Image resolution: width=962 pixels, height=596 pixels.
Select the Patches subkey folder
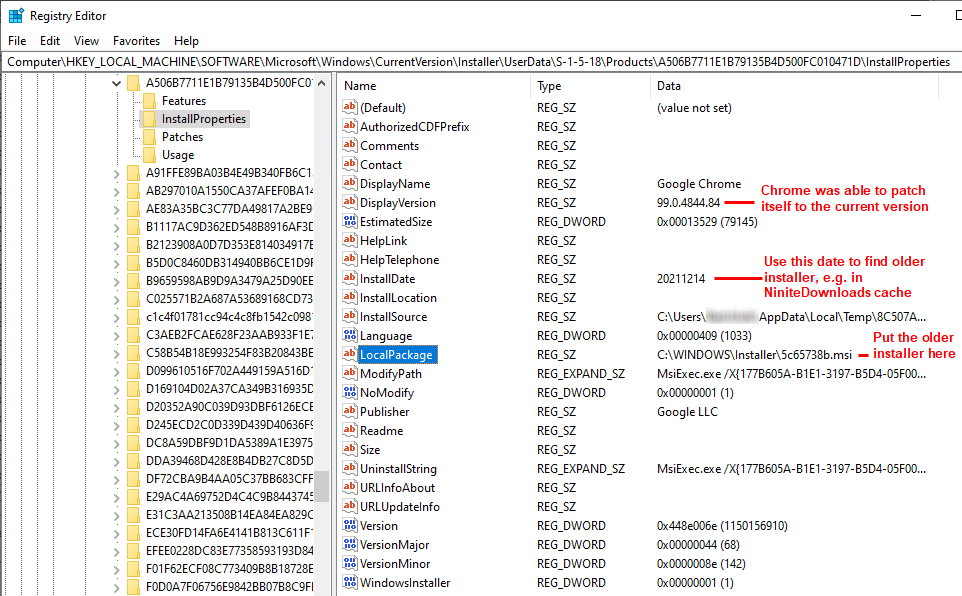(182, 137)
